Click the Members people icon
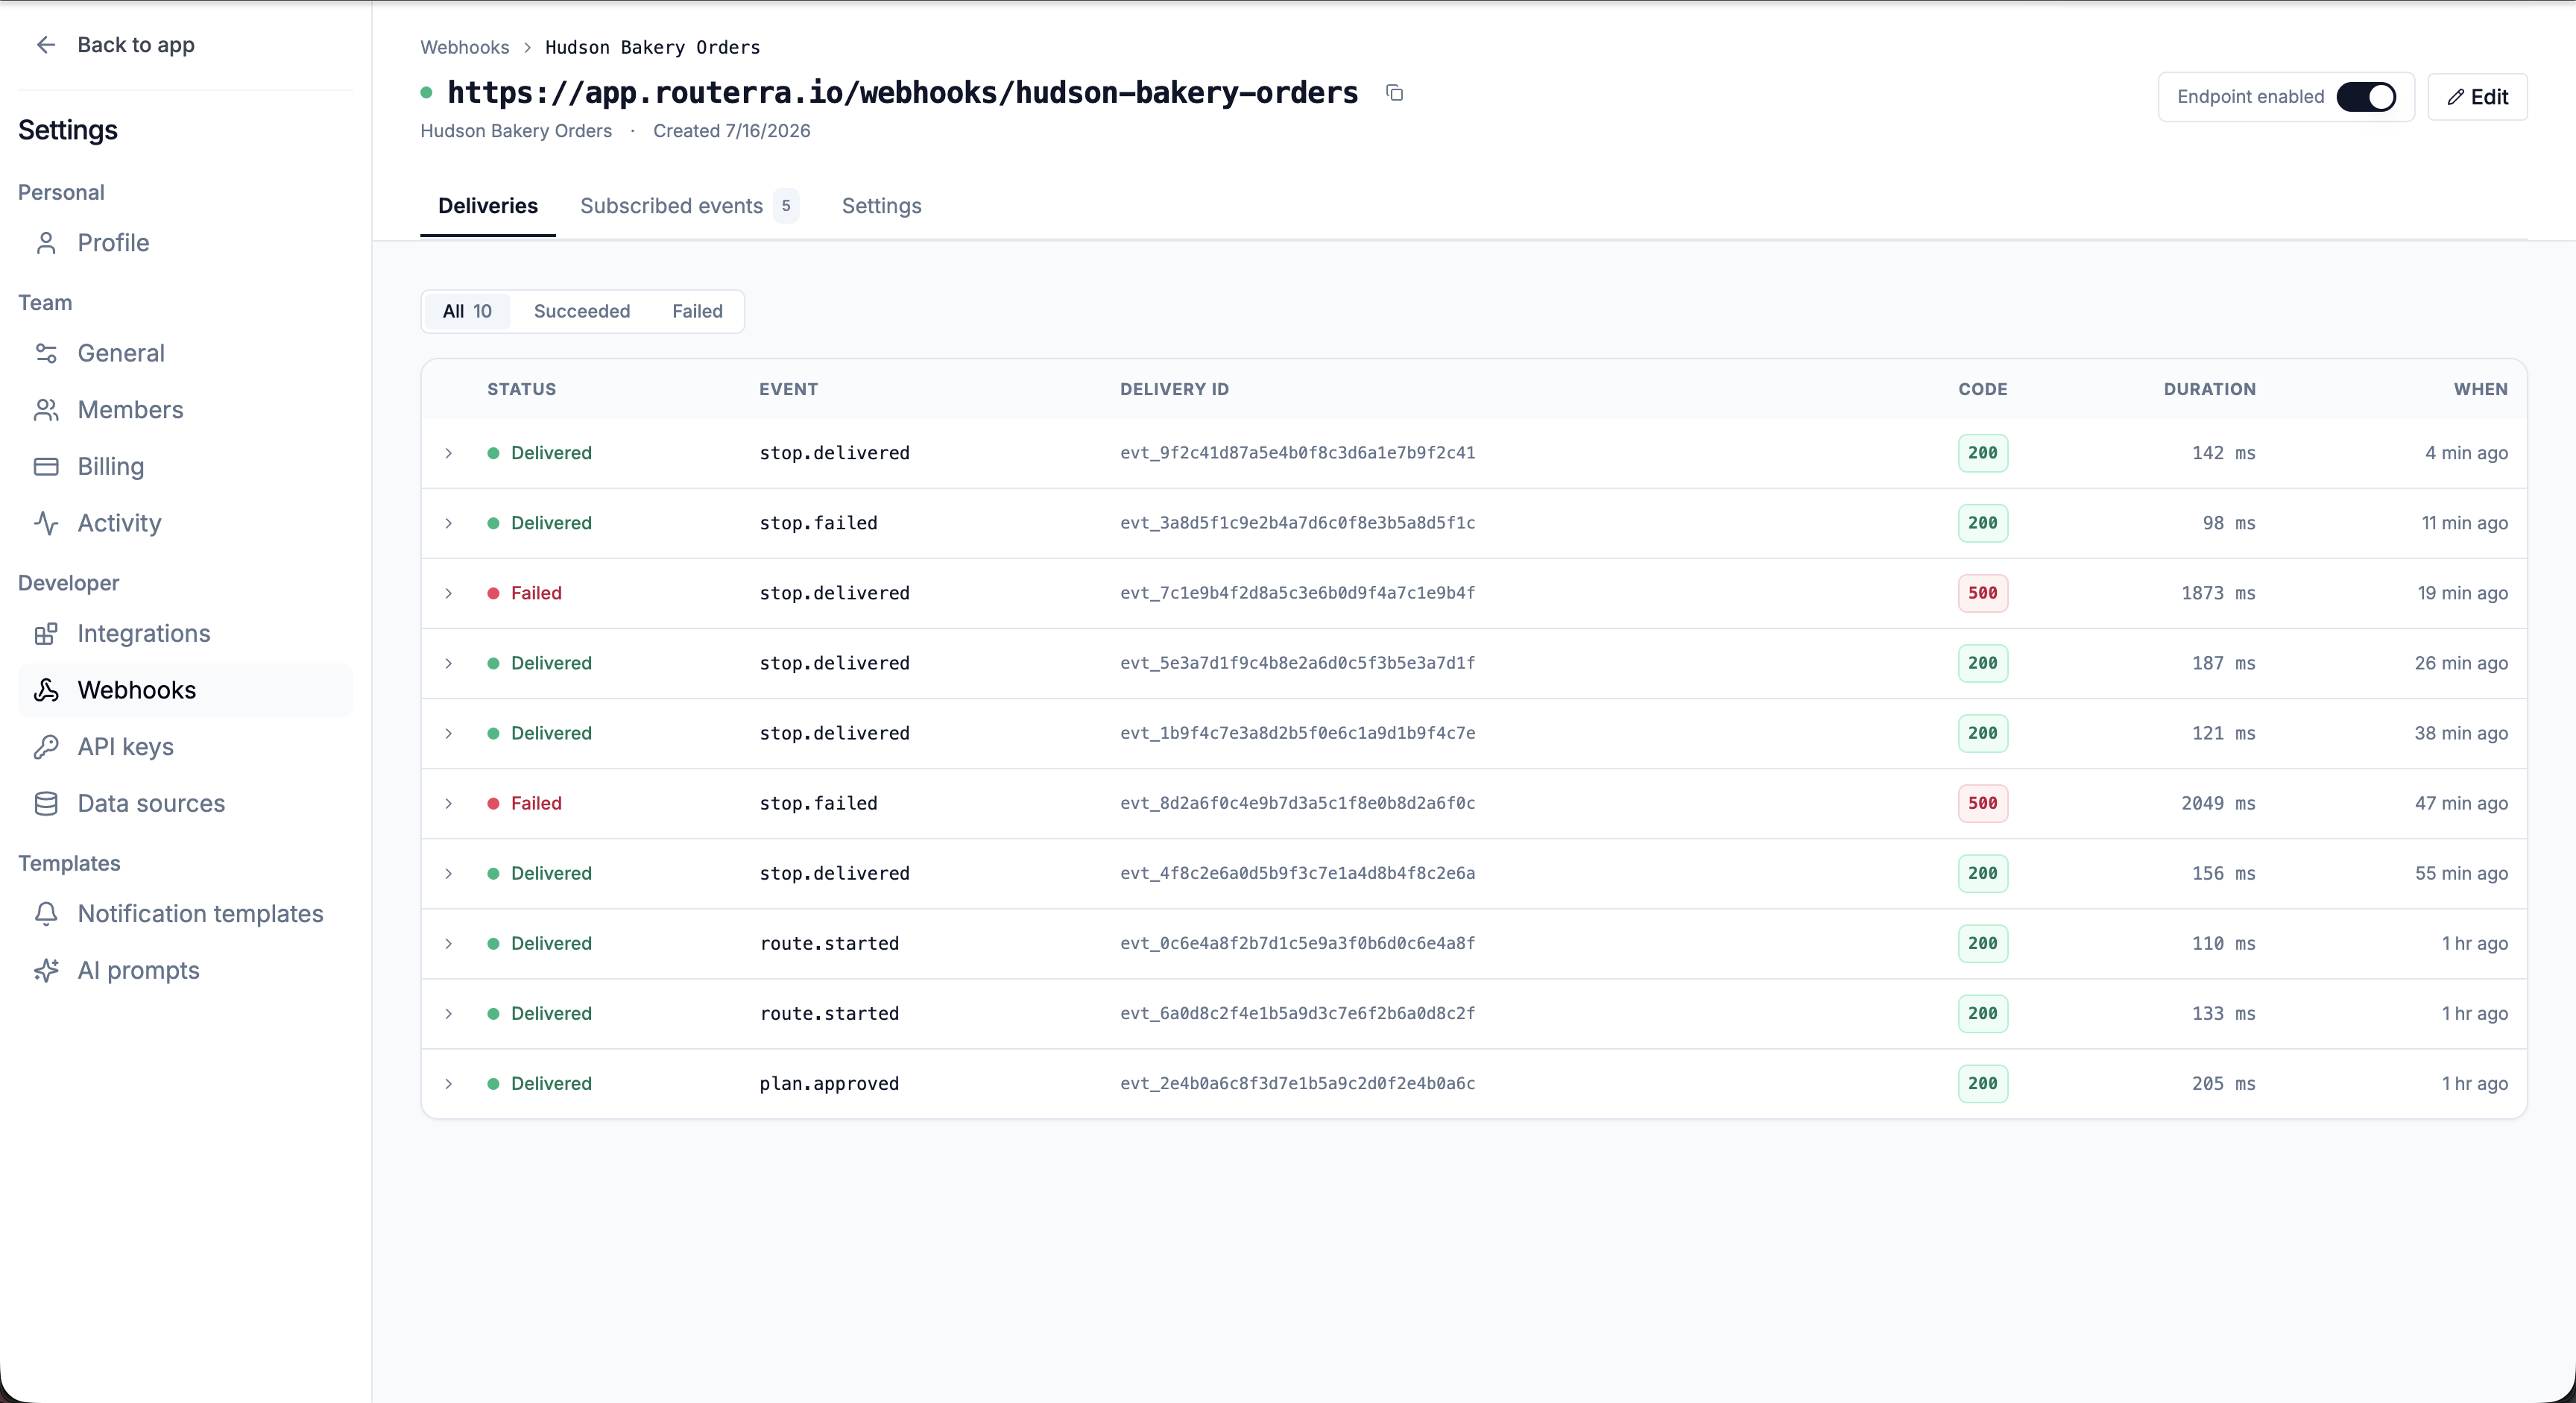Screen dimensions: 2576x1403 [x=46, y=410]
